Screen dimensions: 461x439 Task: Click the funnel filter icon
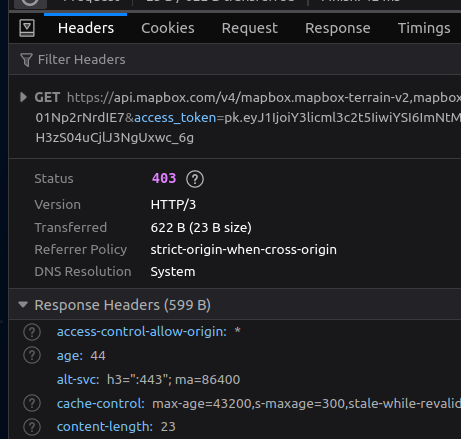(26, 60)
